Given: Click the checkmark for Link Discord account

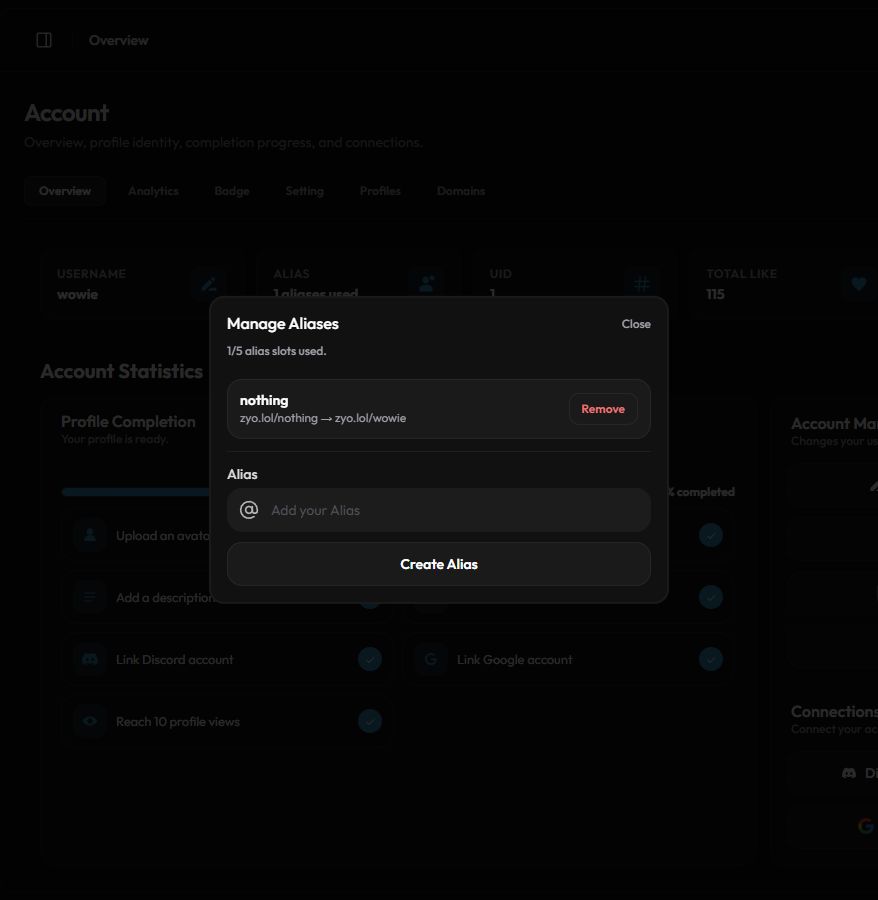Looking at the screenshot, I should coord(370,659).
